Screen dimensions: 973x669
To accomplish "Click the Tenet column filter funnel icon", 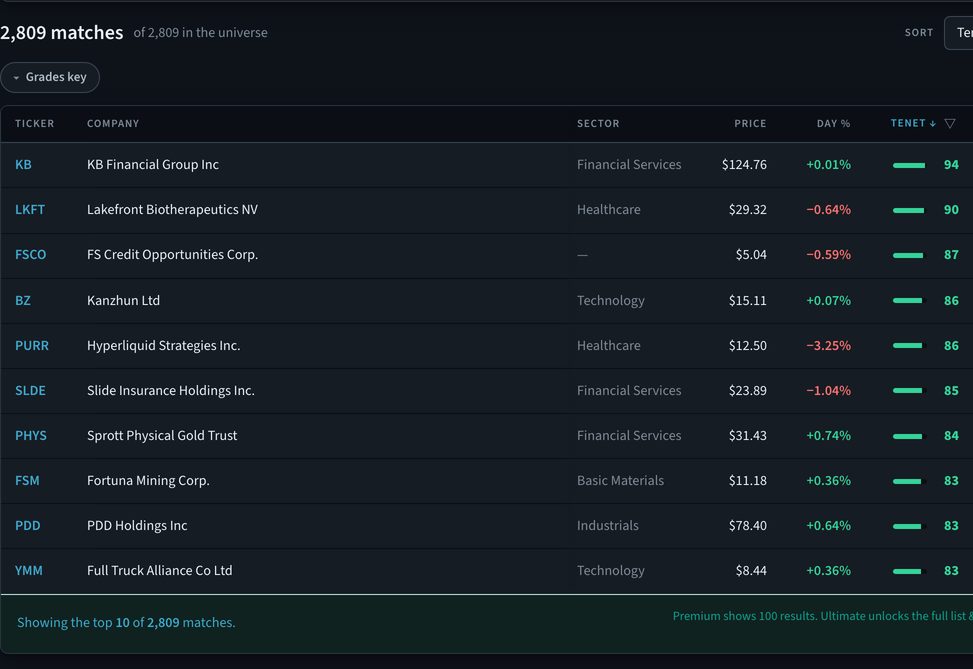I will [x=949, y=123].
